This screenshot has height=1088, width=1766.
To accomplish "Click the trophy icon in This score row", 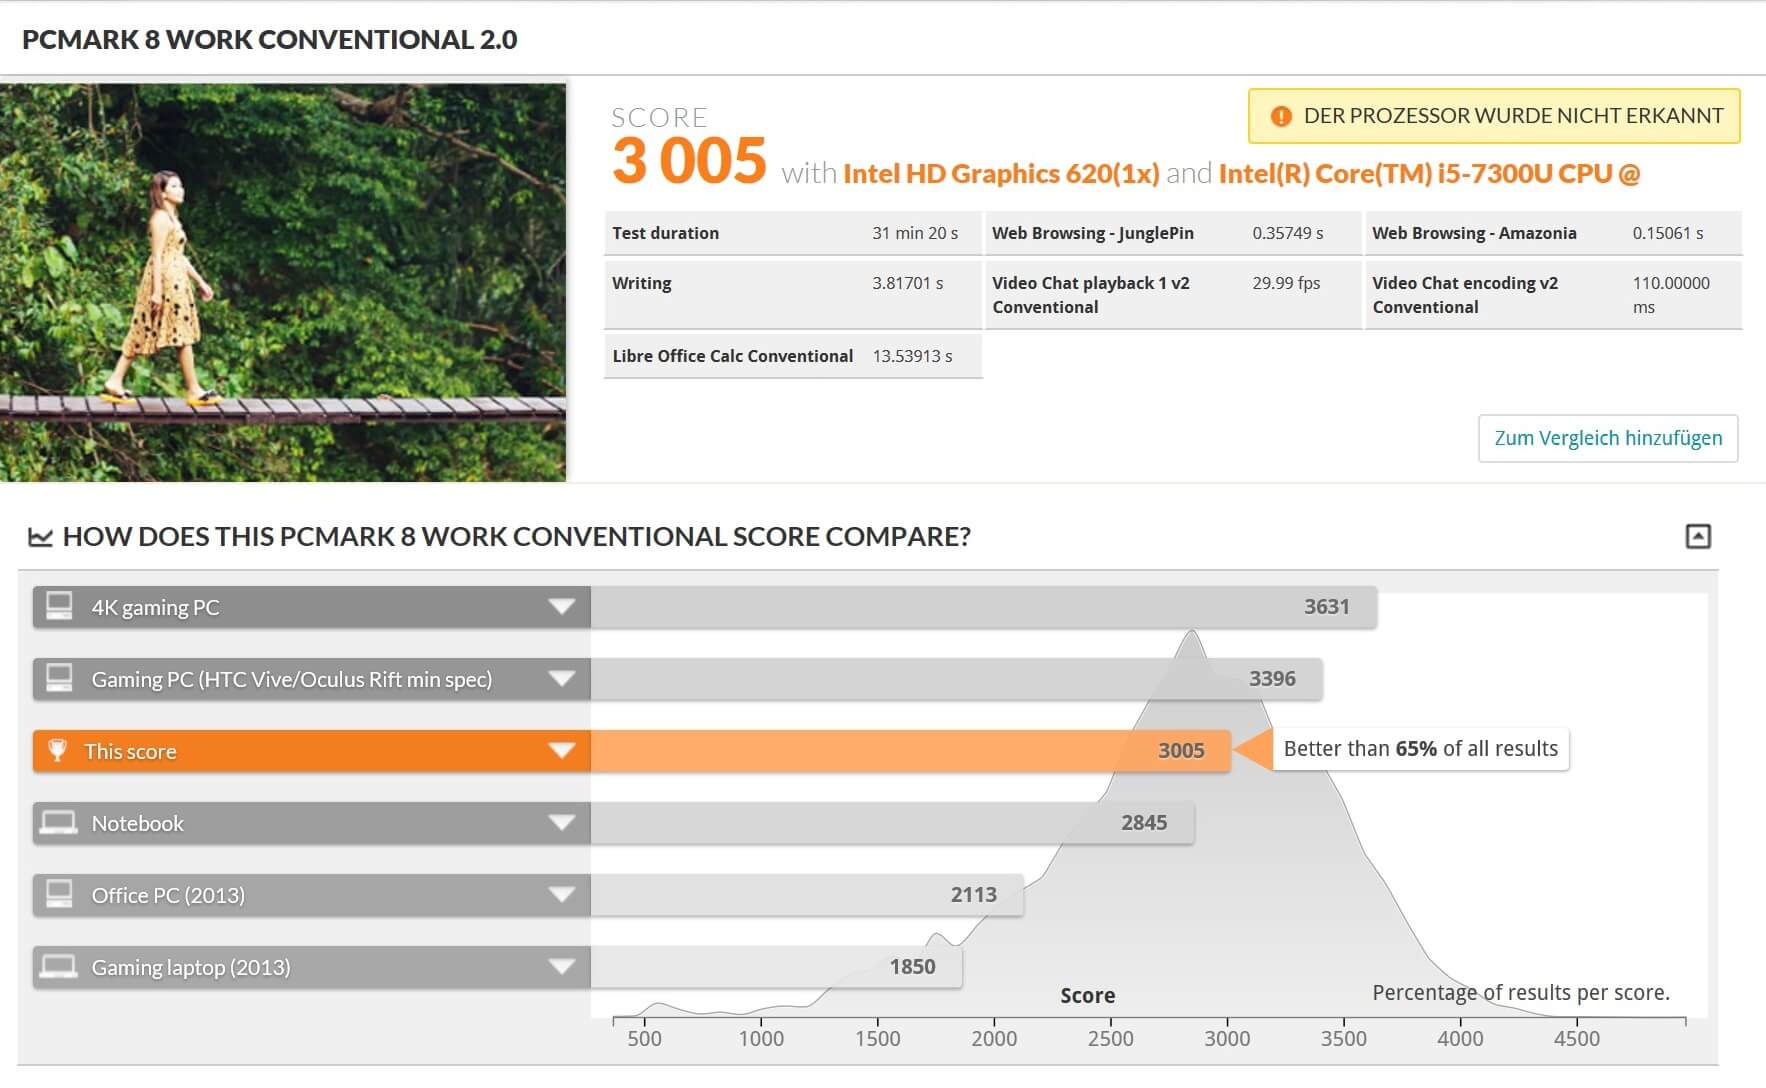I will pos(57,751).
